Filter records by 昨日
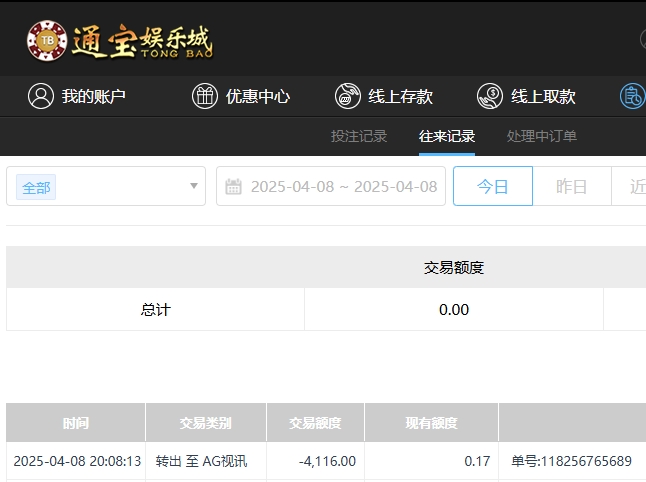646x482 pixels. click(x=571, y=186)
